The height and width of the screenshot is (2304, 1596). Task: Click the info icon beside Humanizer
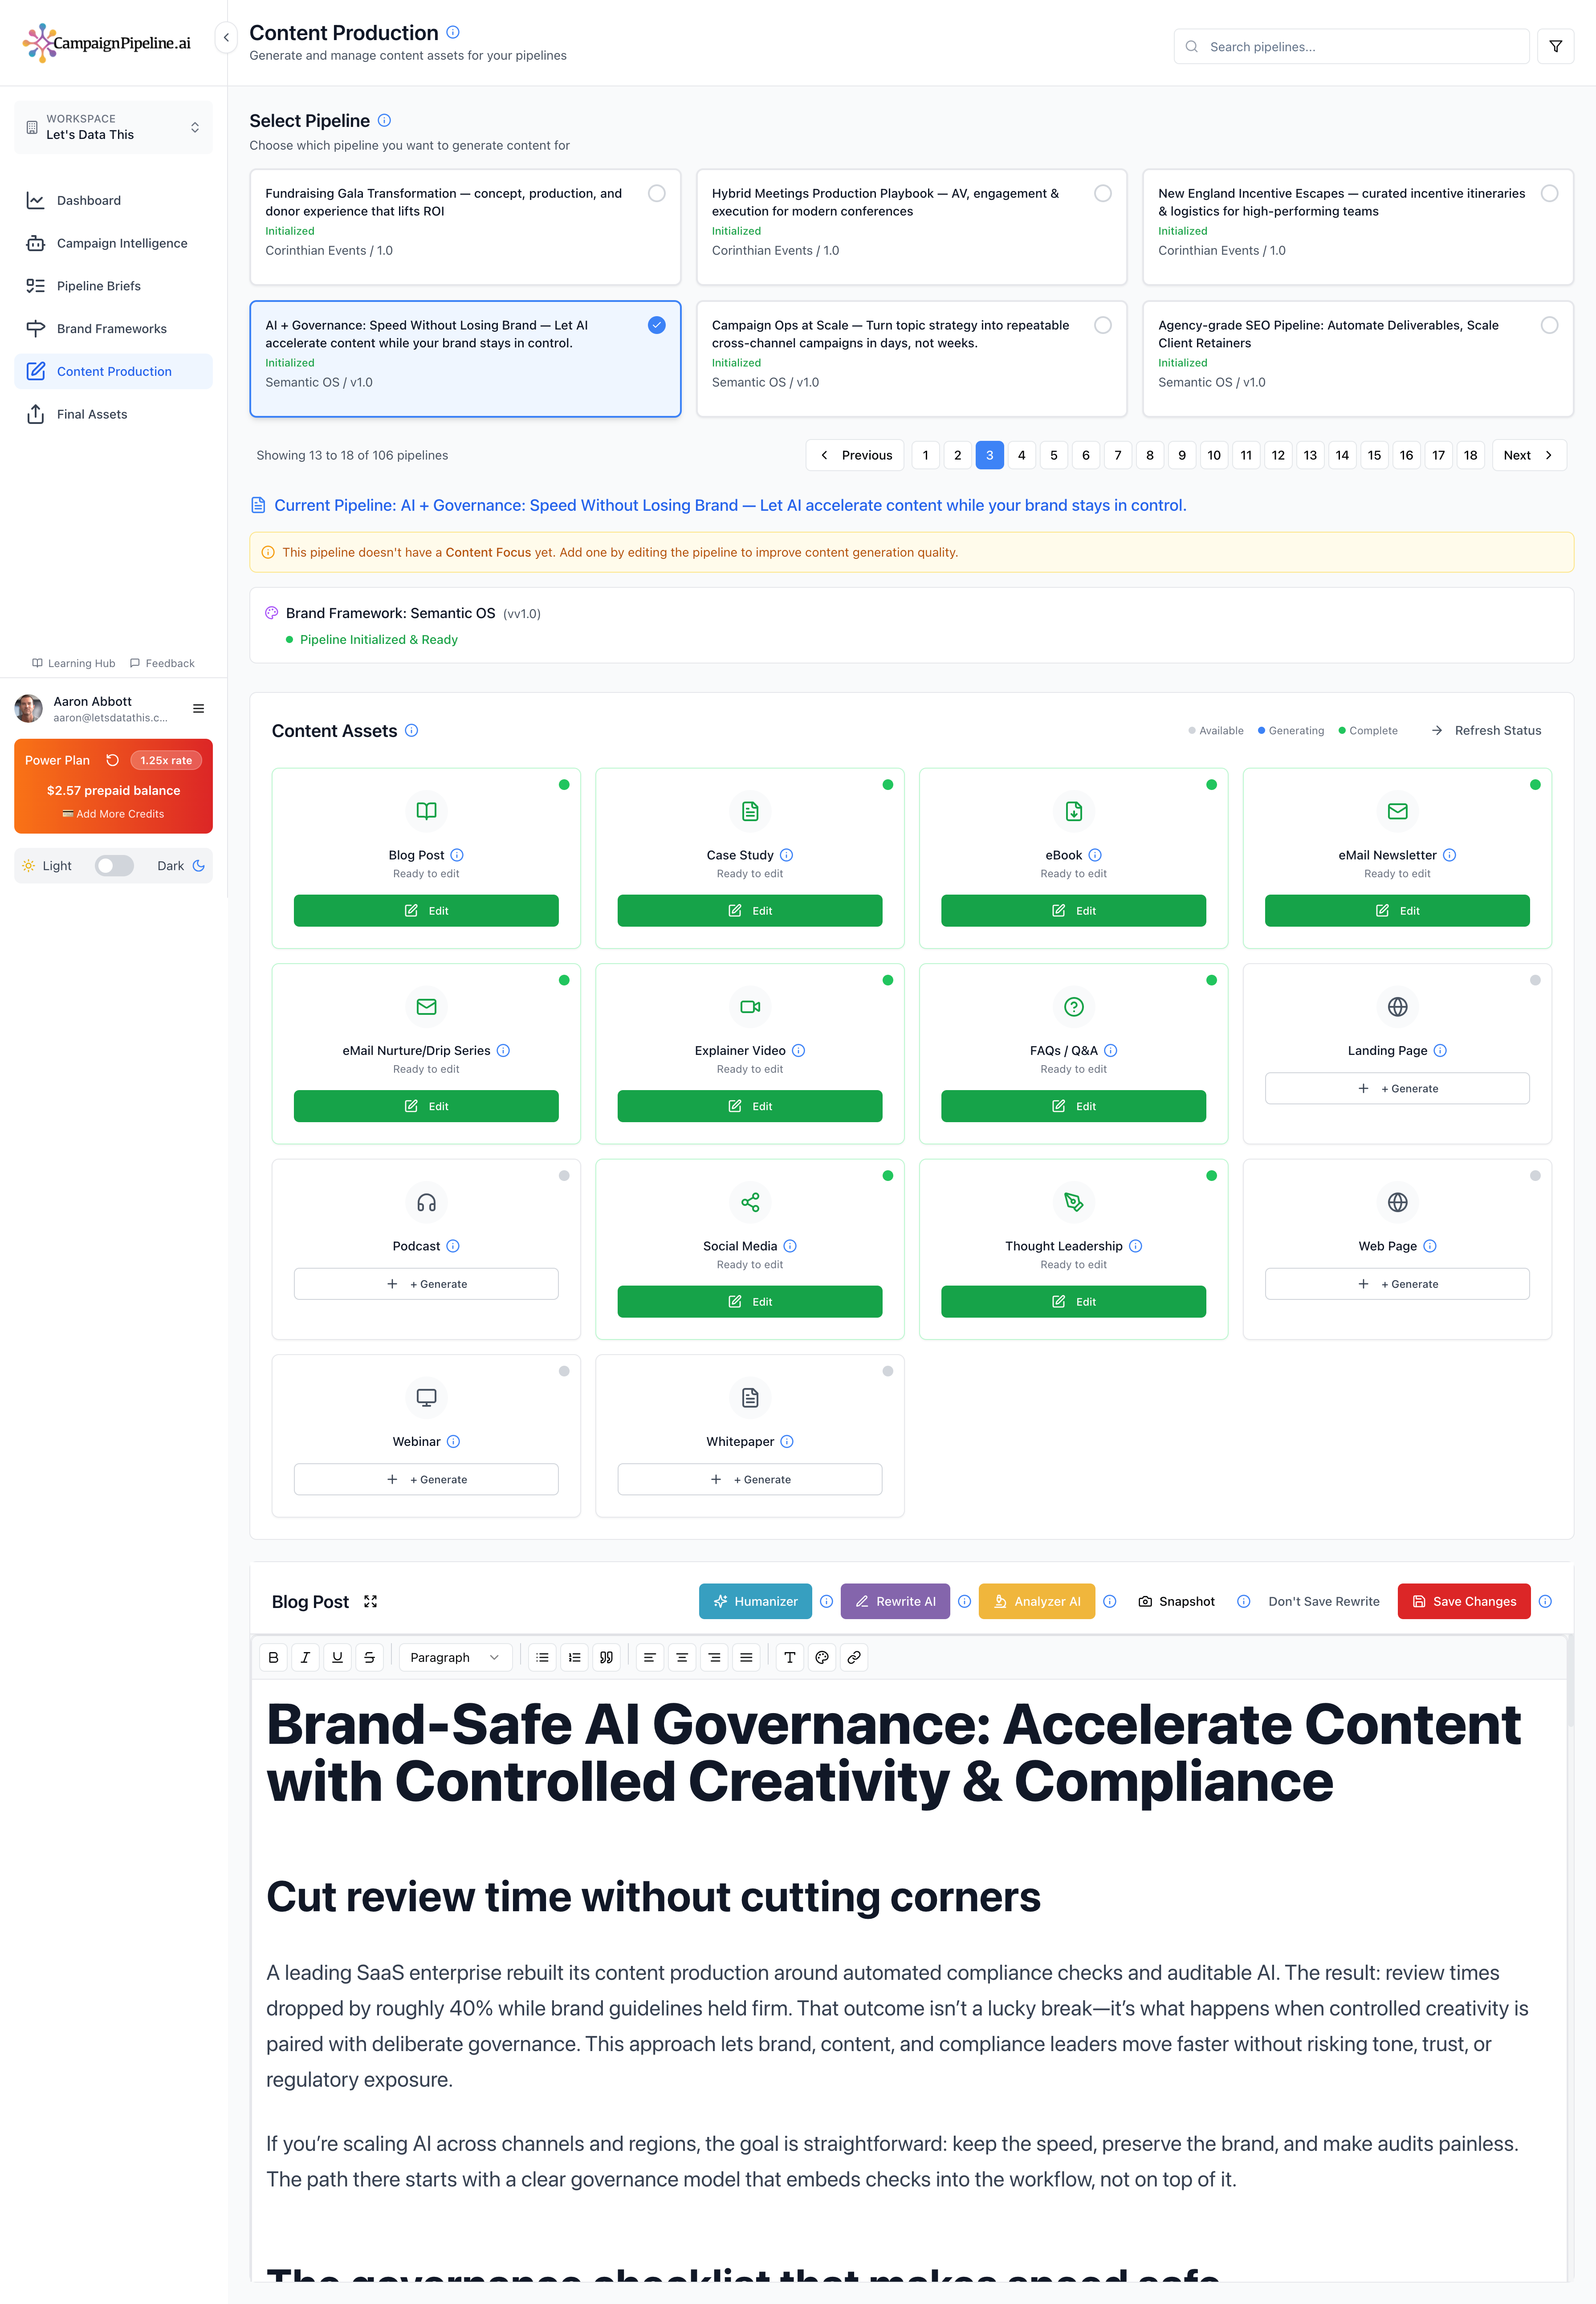pos(826,1601)
